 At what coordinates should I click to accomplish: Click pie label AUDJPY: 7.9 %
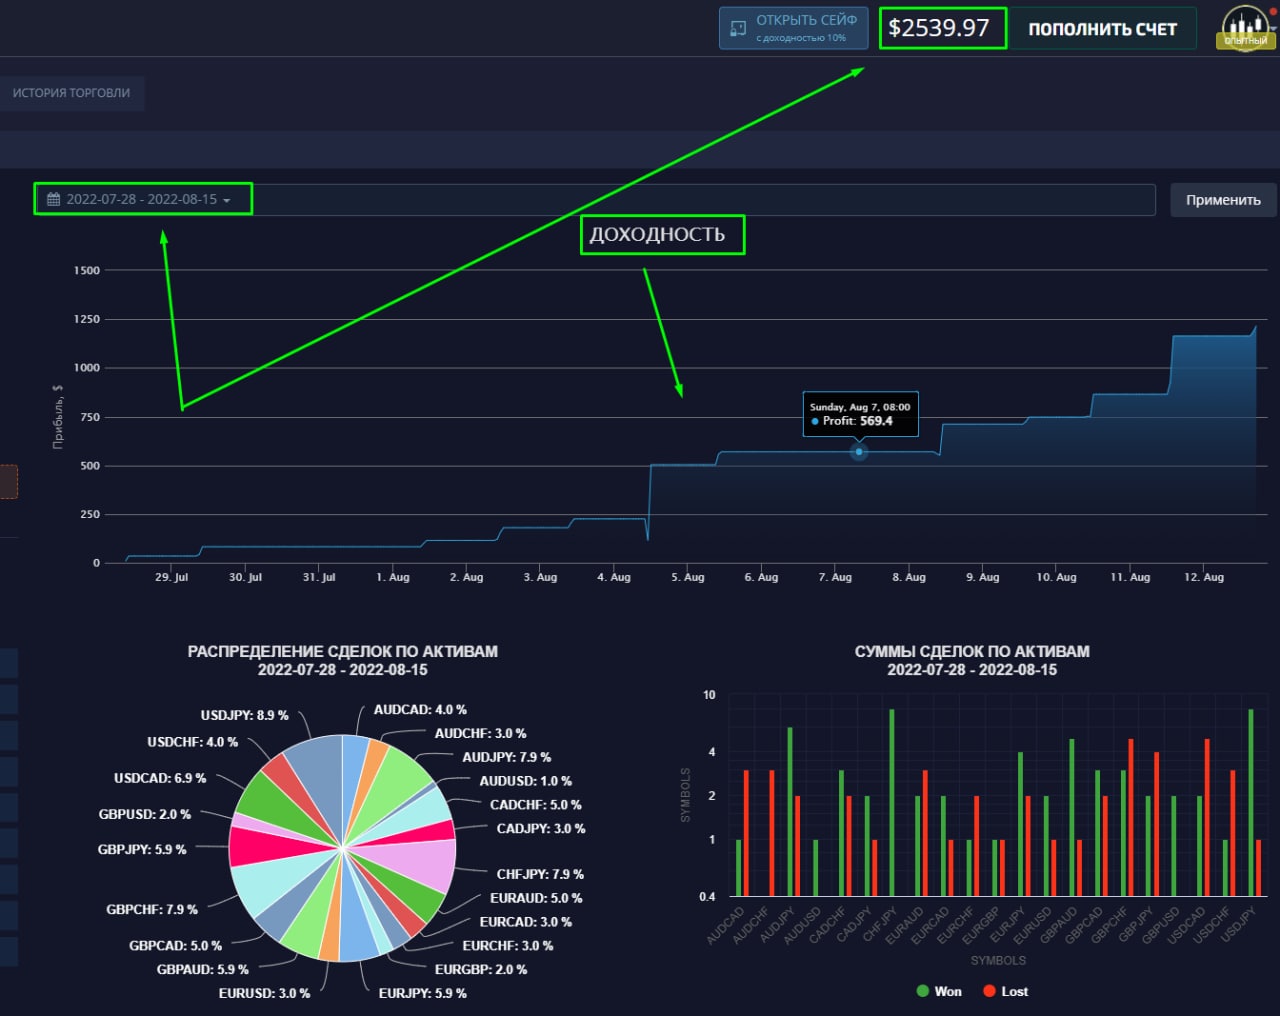click(507, 757)
